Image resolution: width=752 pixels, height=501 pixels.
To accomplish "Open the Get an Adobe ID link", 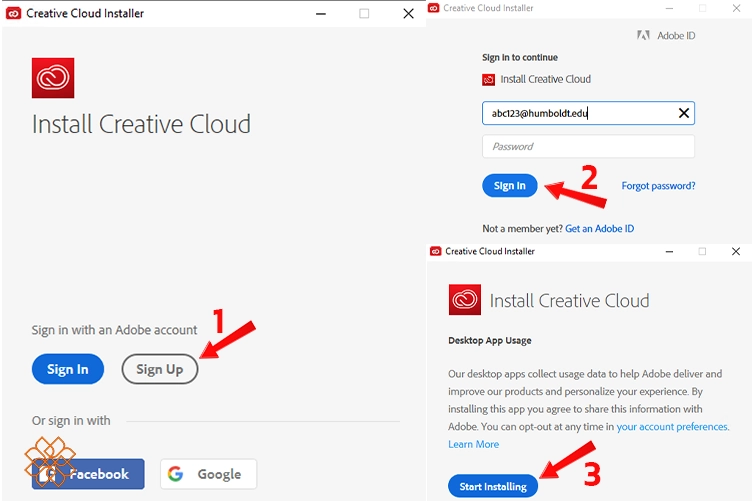I will (x=599, y=229).
